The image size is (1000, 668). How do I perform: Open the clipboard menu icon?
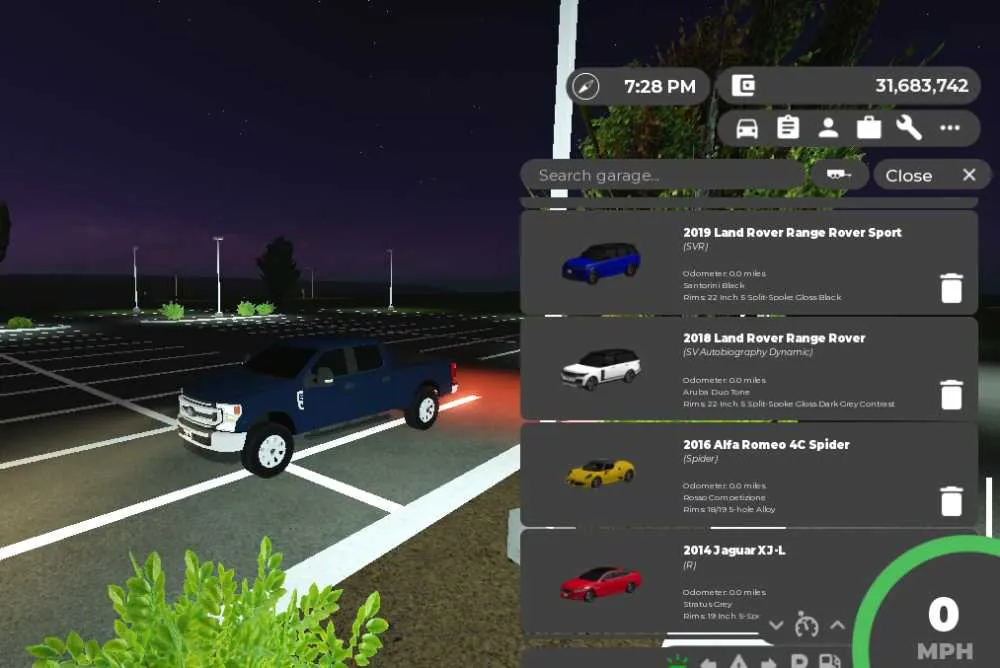[x=788, y=128]
